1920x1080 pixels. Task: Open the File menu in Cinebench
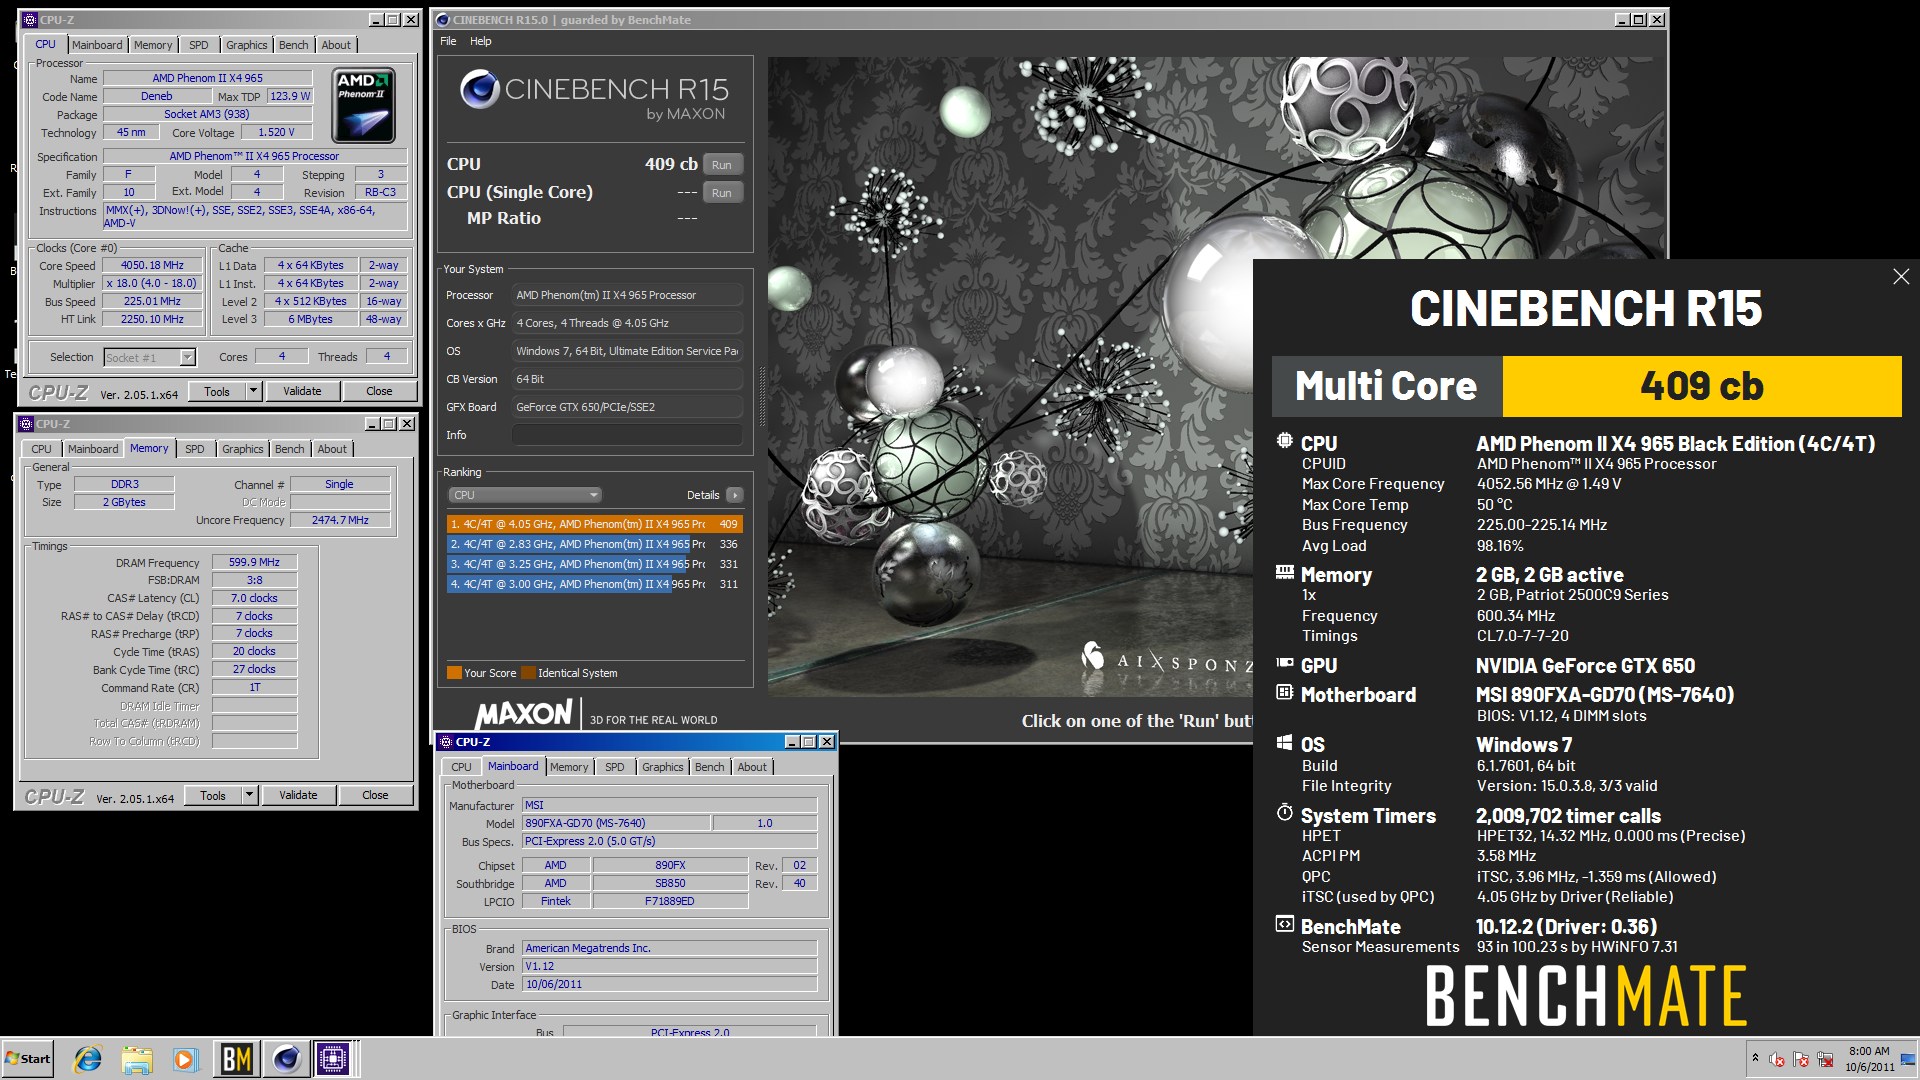[448, 41]
